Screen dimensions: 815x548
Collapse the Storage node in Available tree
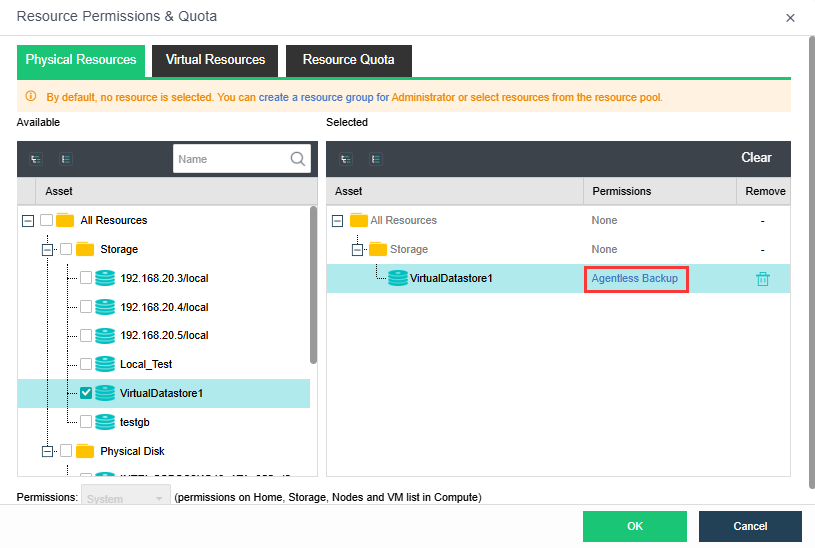coord(47,249)
